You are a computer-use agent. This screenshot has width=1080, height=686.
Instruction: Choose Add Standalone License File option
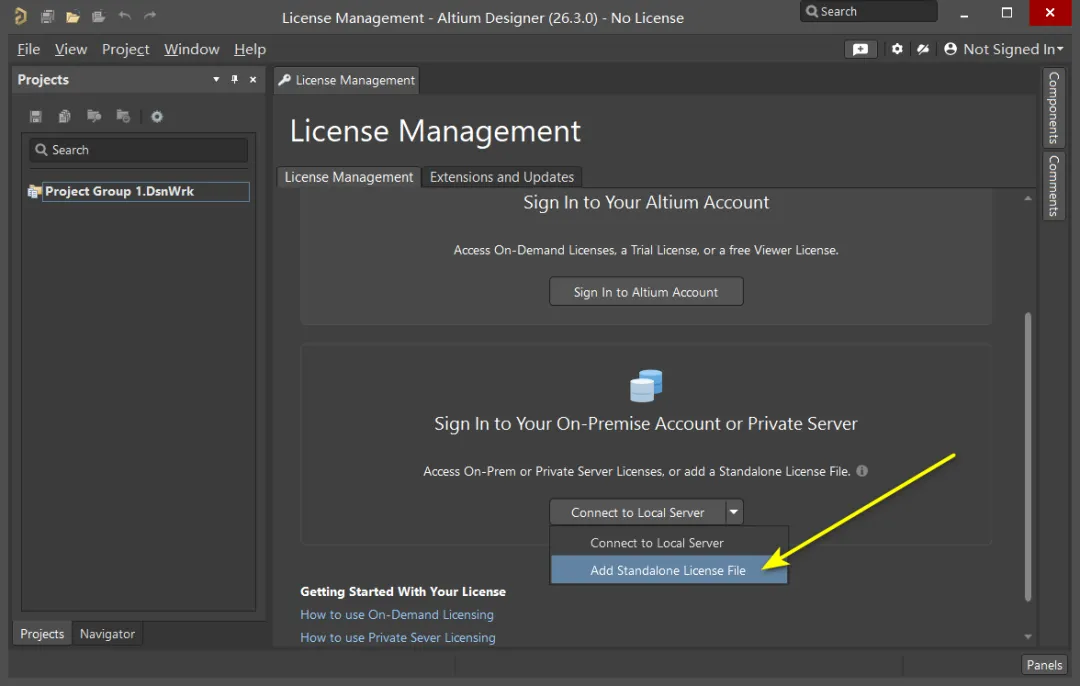pyautogui.click(x=668, y=570)
